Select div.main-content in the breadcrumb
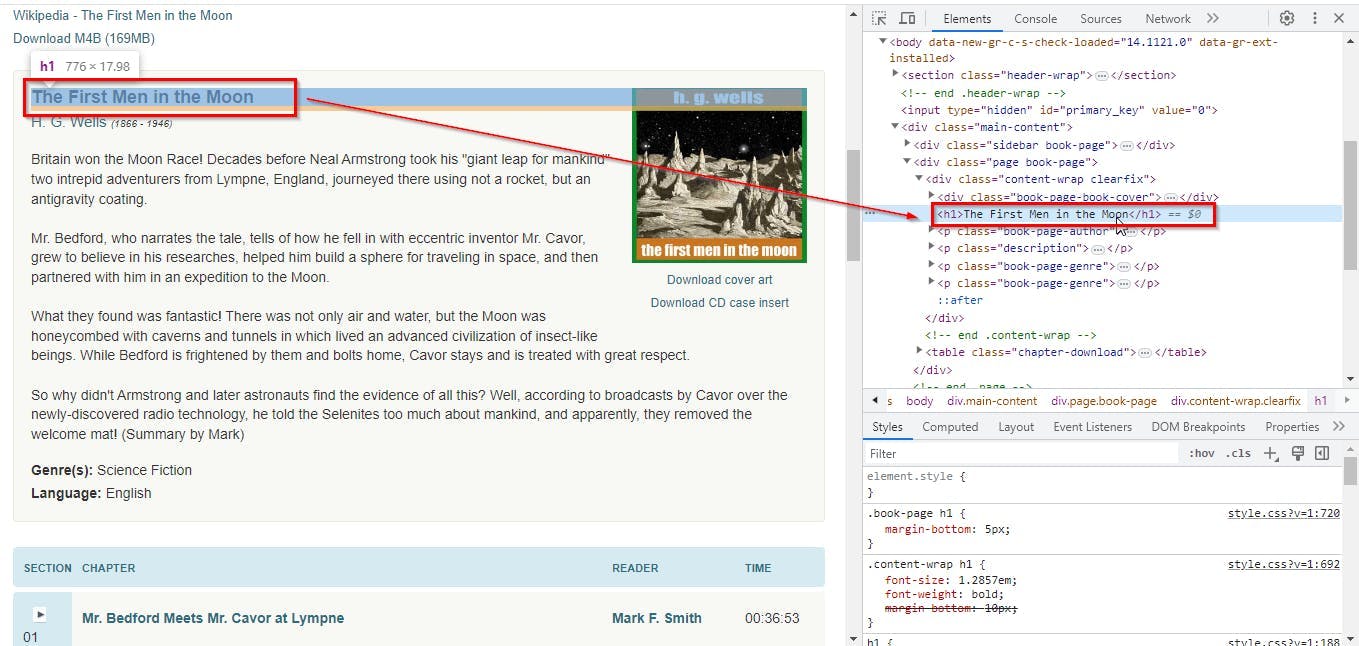Viewport: 1359px width, 646px height. (x=992, y=401)
